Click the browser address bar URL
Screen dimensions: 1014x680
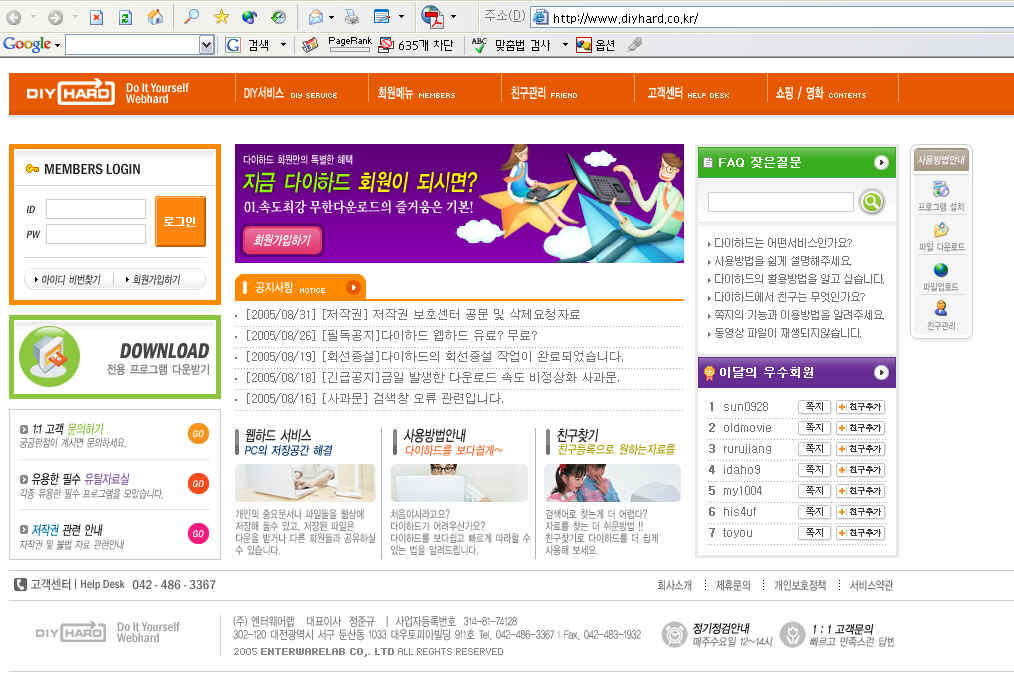[x=625, y=18]
